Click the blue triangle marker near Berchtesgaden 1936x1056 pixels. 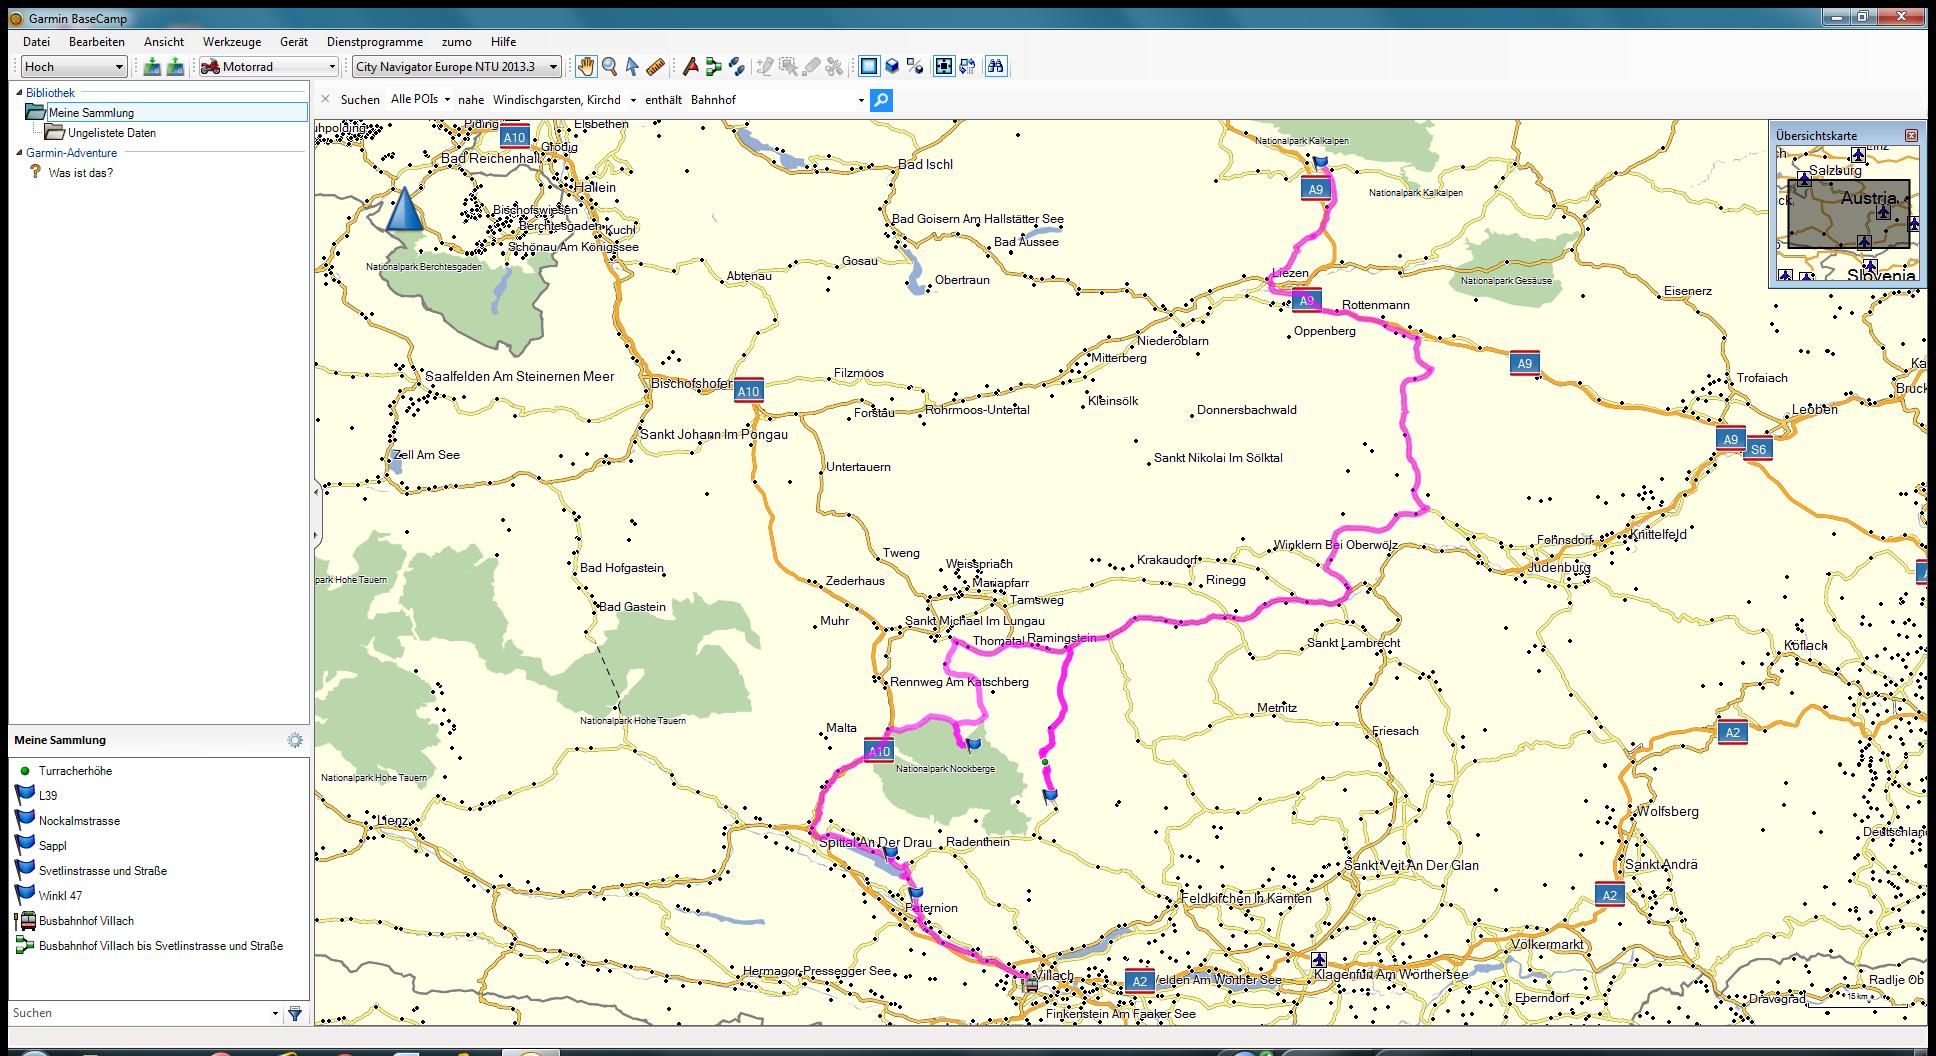click(404, 209)
